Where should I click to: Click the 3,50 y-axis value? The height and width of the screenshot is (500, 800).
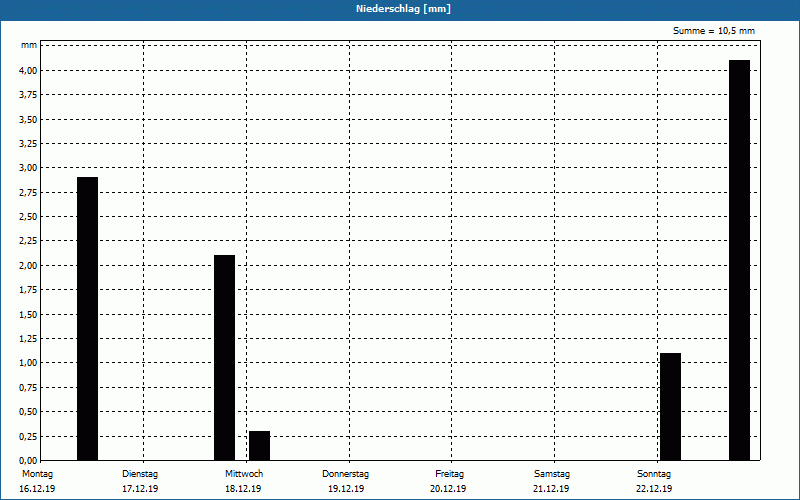(x=28, y=119)
